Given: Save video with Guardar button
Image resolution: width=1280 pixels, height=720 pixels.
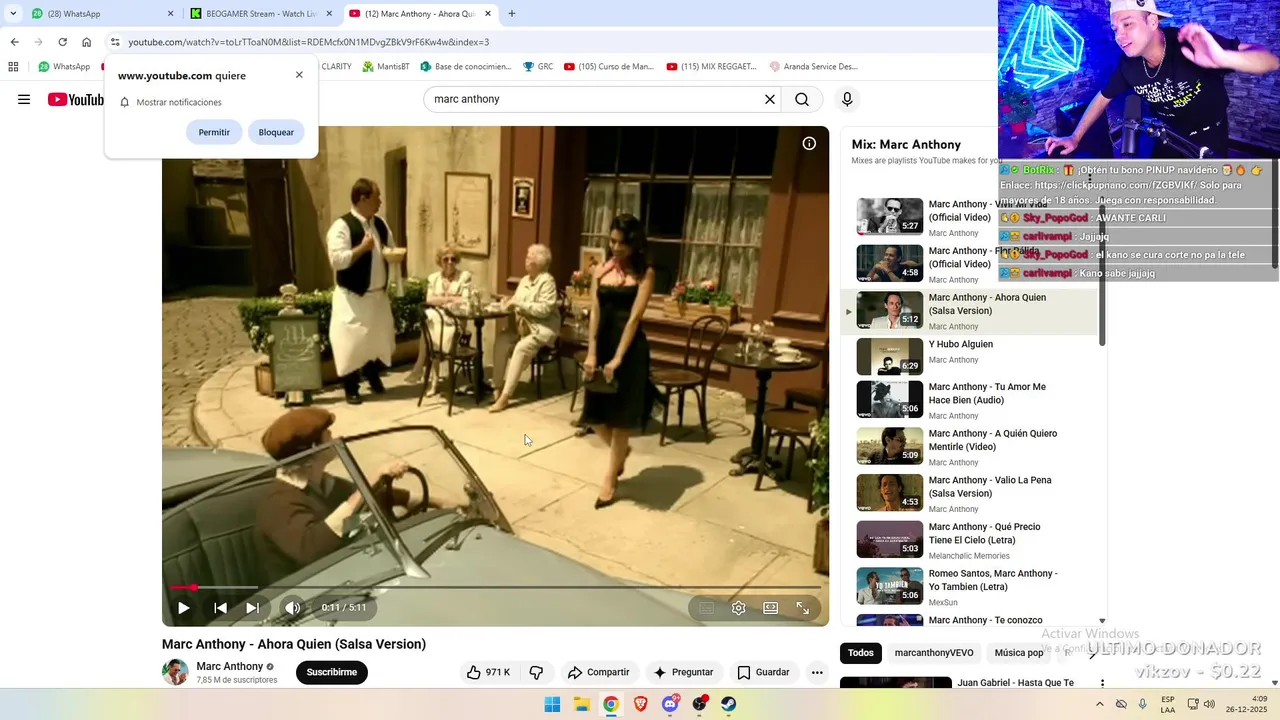Looking at the screenshot, I should coord(763,672).
